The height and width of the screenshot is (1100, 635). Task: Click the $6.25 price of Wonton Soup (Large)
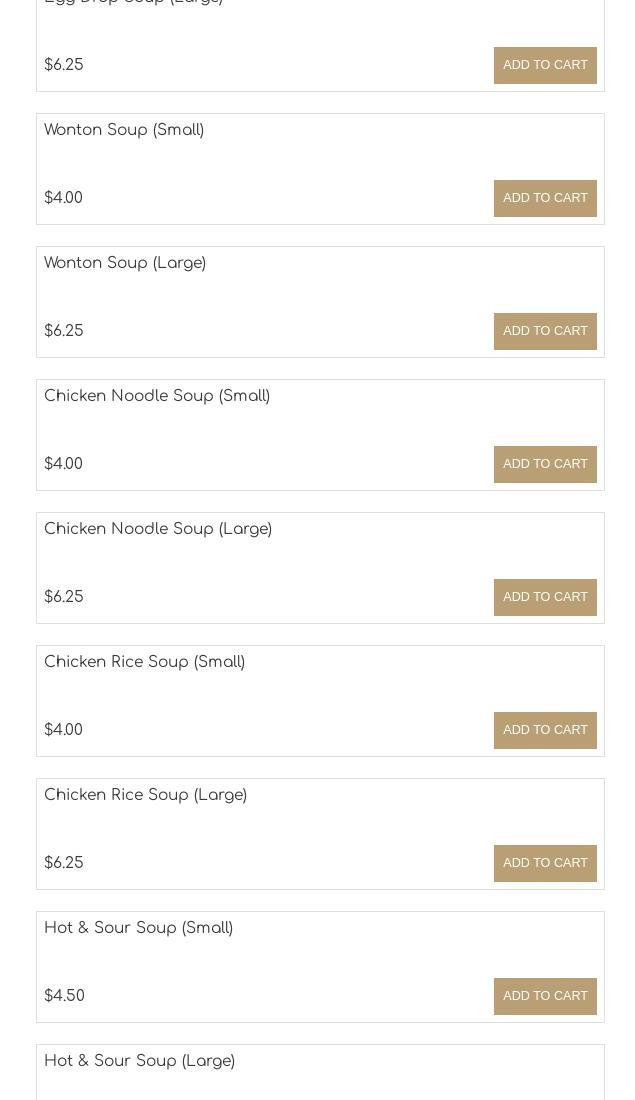64,331
